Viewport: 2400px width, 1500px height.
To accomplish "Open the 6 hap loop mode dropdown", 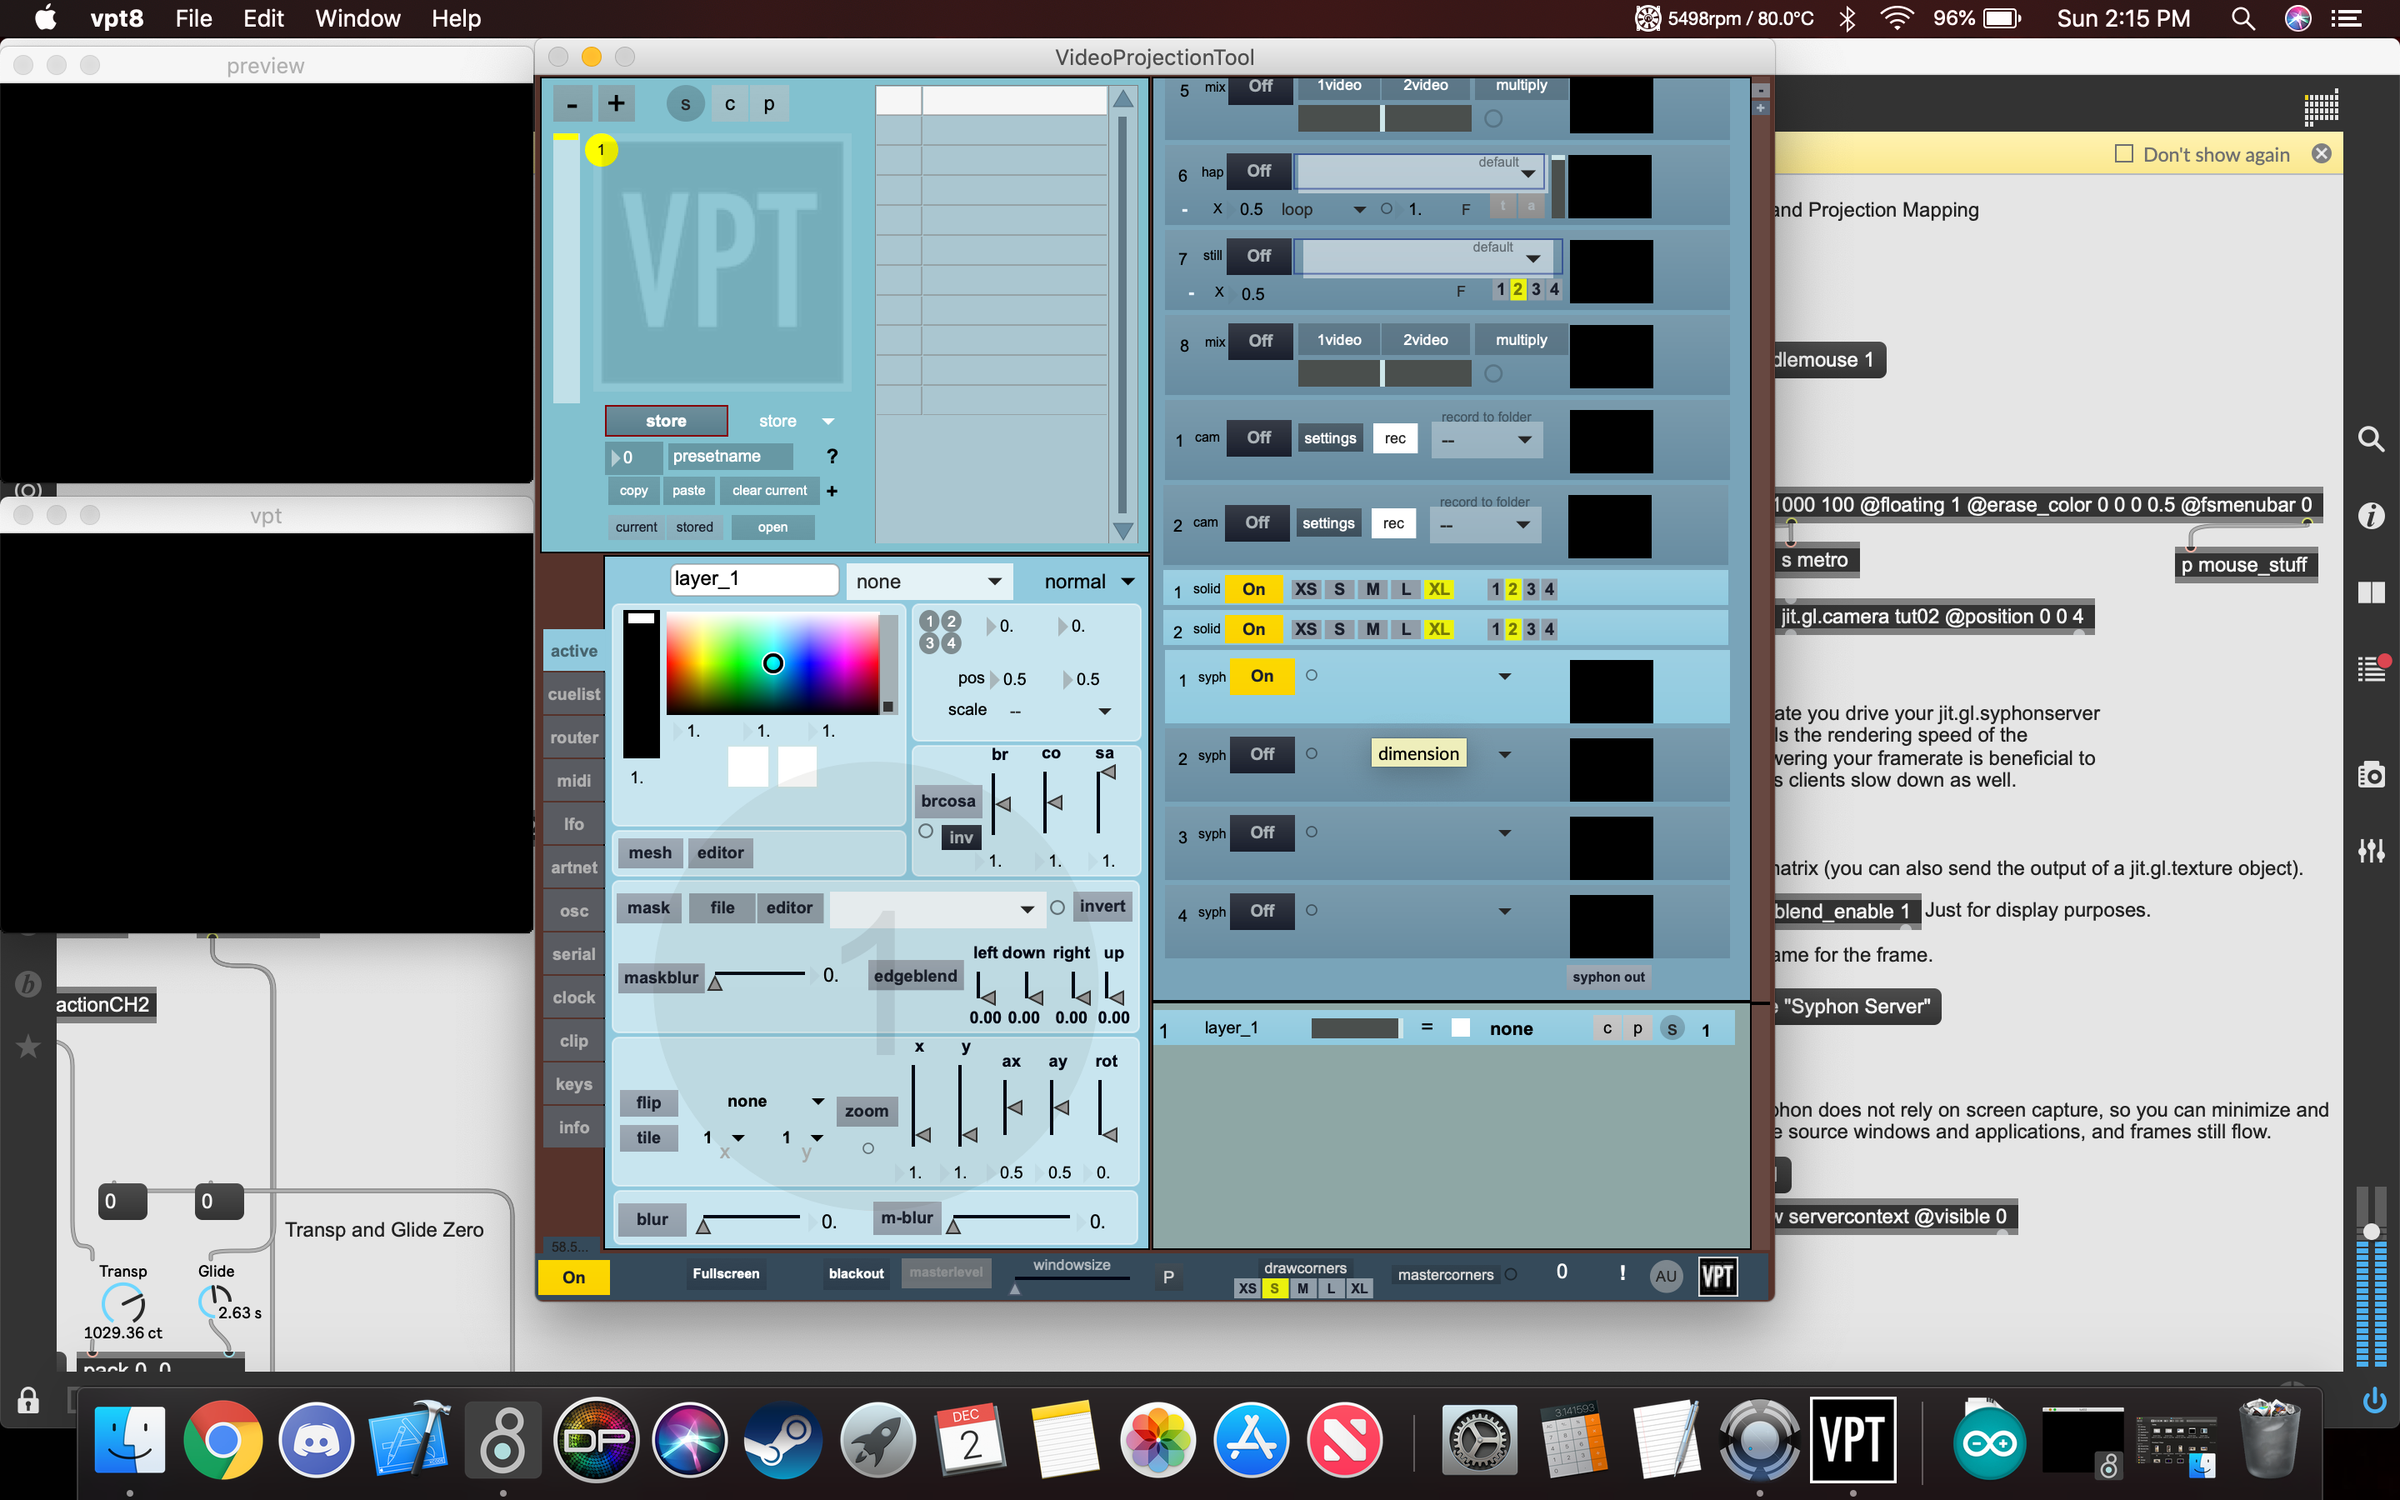I will pyautogui.click(x=1322, y=210).
